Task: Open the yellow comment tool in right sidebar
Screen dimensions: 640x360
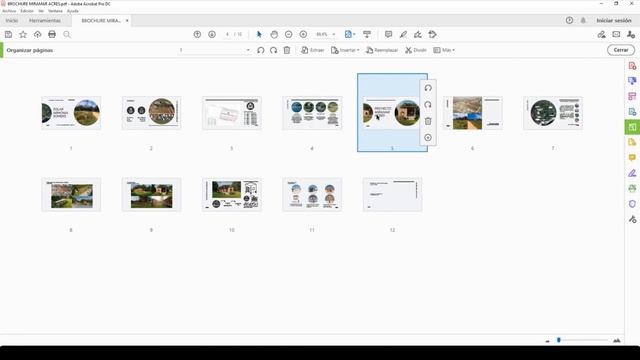Action: tap(632, 158)
